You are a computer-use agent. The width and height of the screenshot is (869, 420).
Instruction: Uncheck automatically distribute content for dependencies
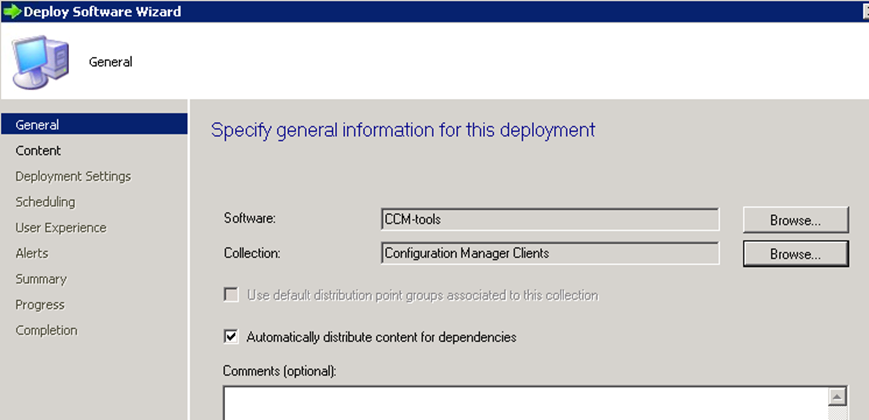click(x=231, y=336)
